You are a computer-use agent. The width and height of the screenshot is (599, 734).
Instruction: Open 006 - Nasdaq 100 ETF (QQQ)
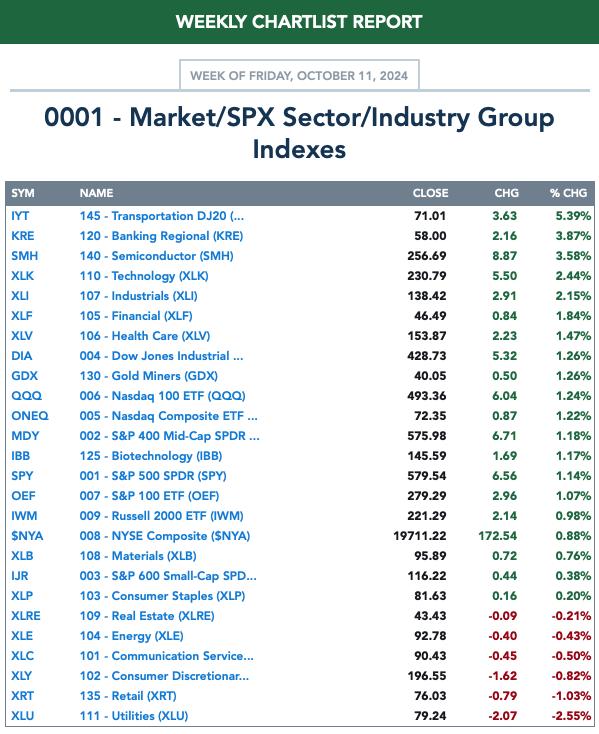point(162,396)
